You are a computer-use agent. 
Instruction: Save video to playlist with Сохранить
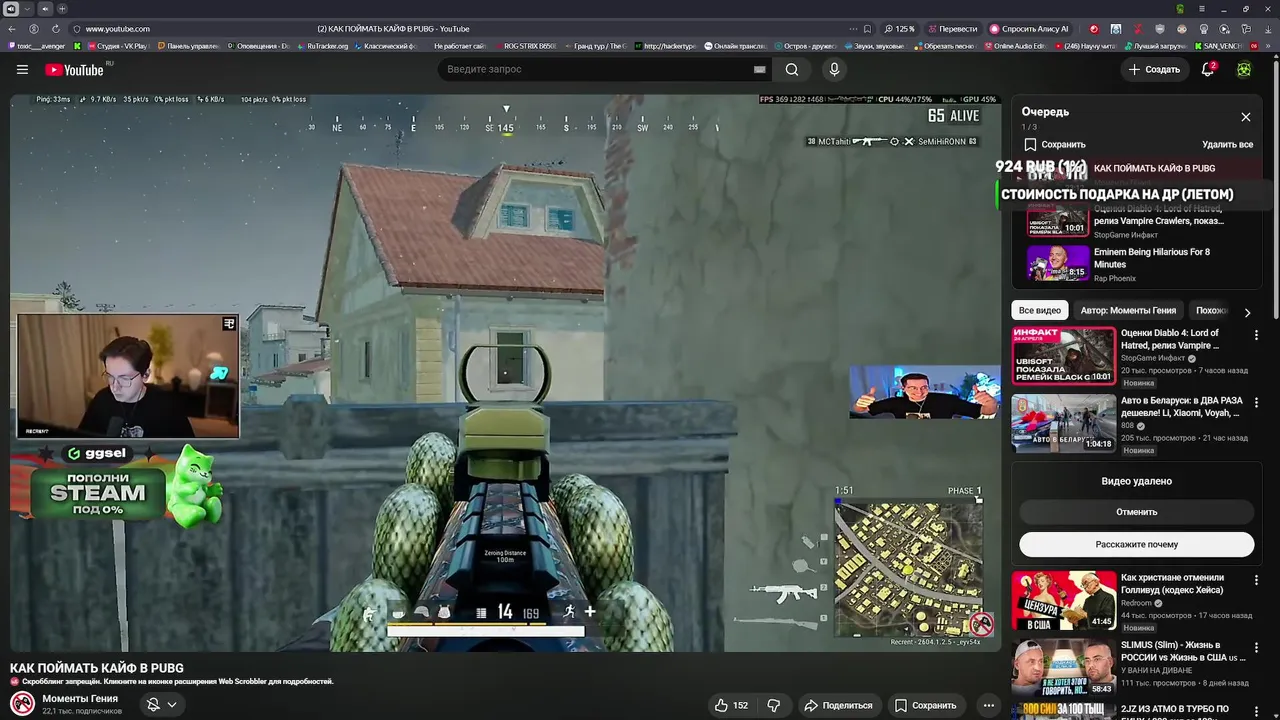926,705
